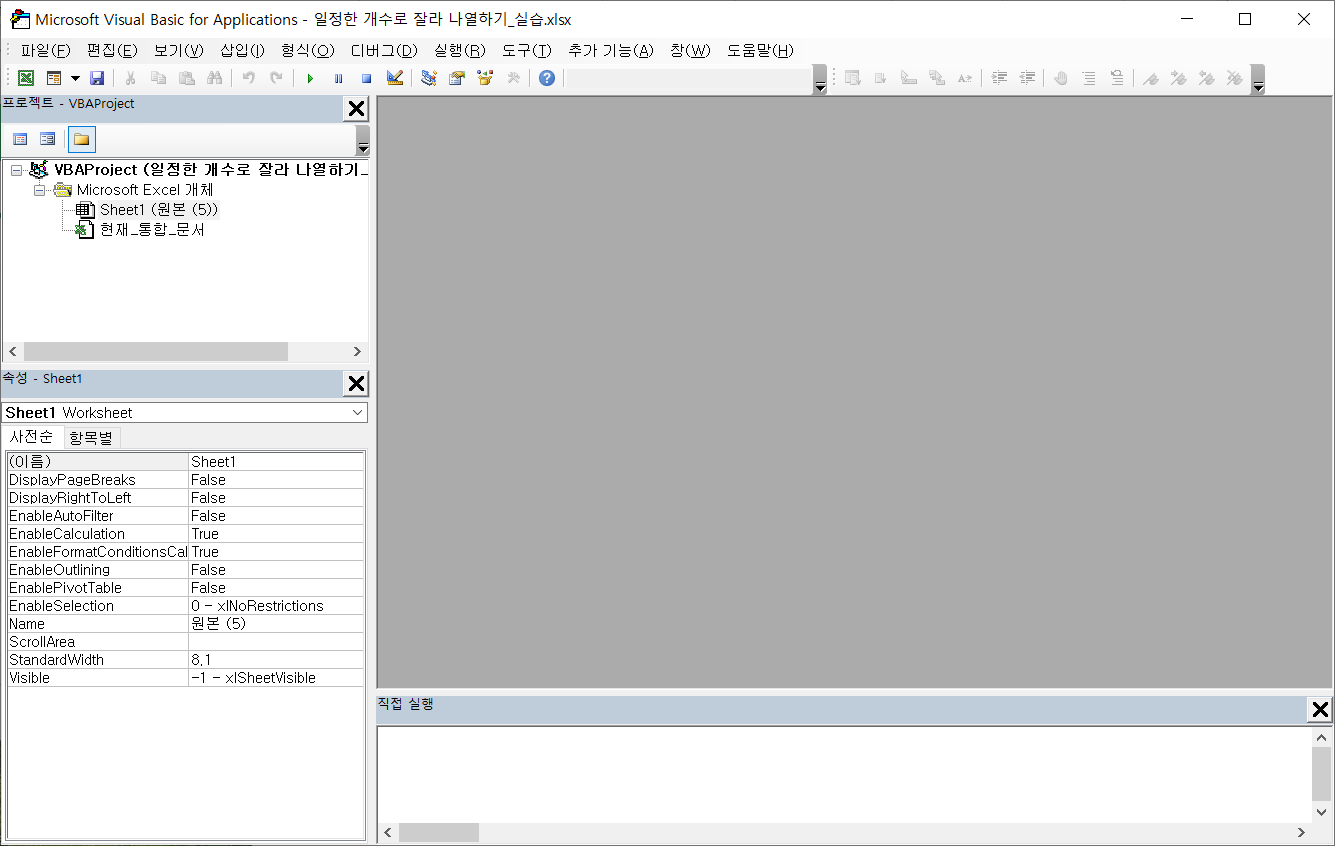Click inside the Immediate window text area
Screen dimensions: 1335x846
tap(844, 774)
